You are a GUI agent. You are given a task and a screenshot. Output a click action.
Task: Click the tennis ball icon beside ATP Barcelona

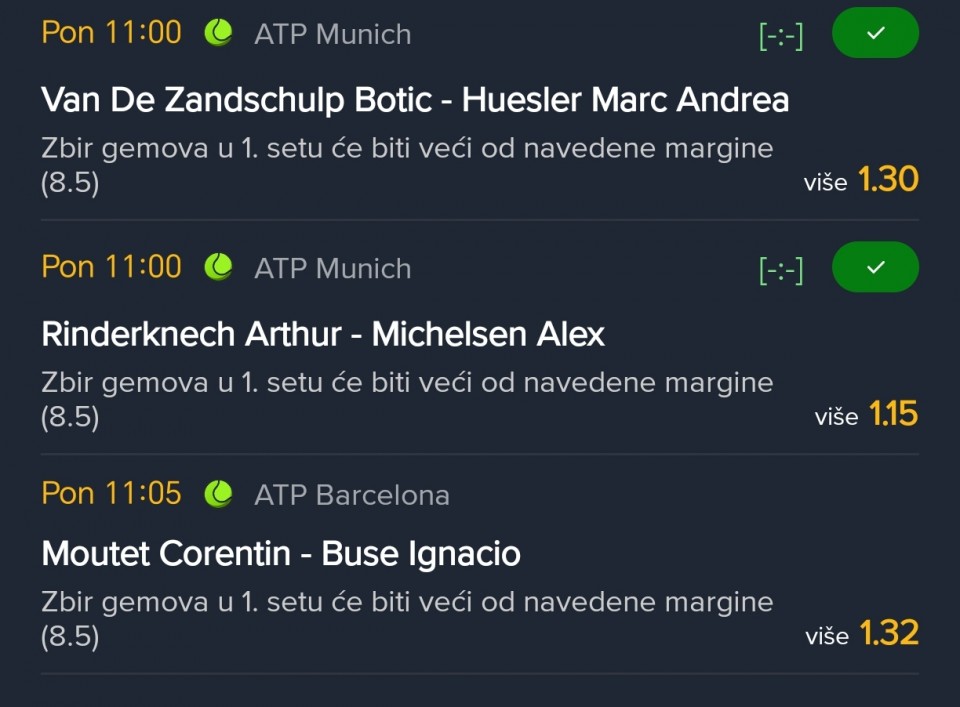pyautogui.click(x=218, y=494)
